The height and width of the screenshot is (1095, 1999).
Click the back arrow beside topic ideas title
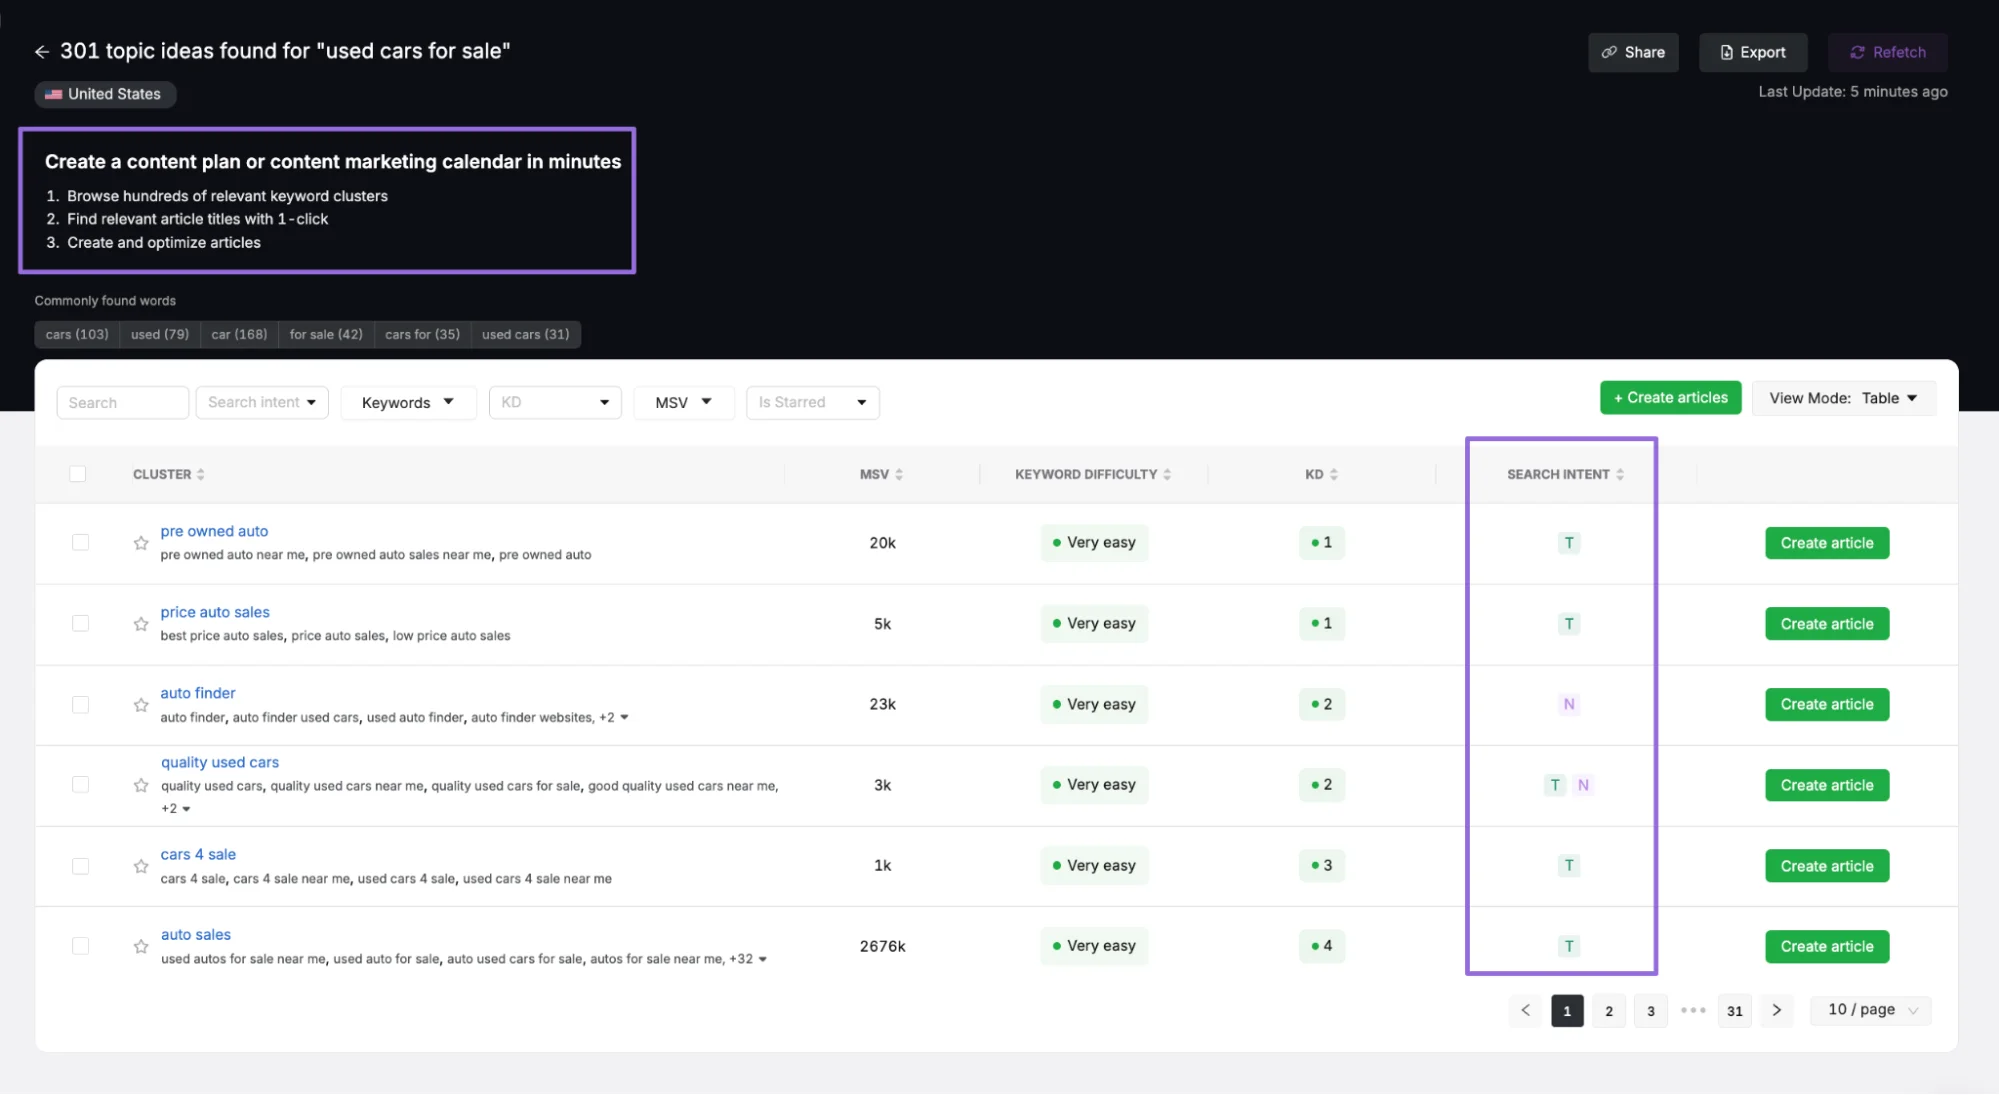41,52
